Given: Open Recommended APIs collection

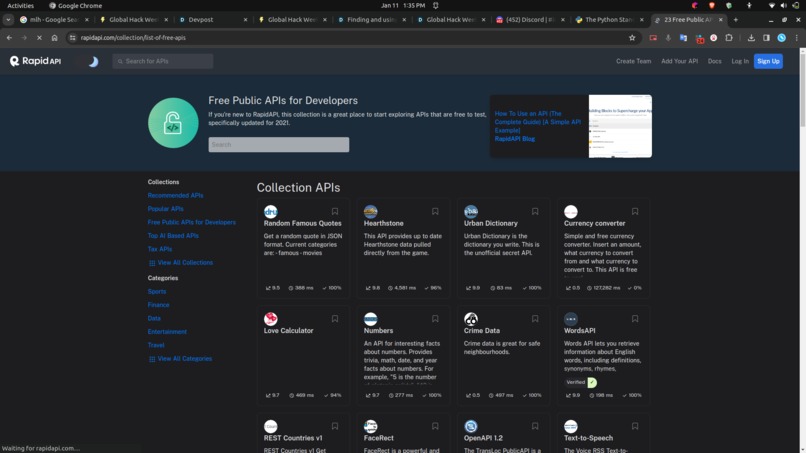Looking at the screenshot, I should click(175, 195).
